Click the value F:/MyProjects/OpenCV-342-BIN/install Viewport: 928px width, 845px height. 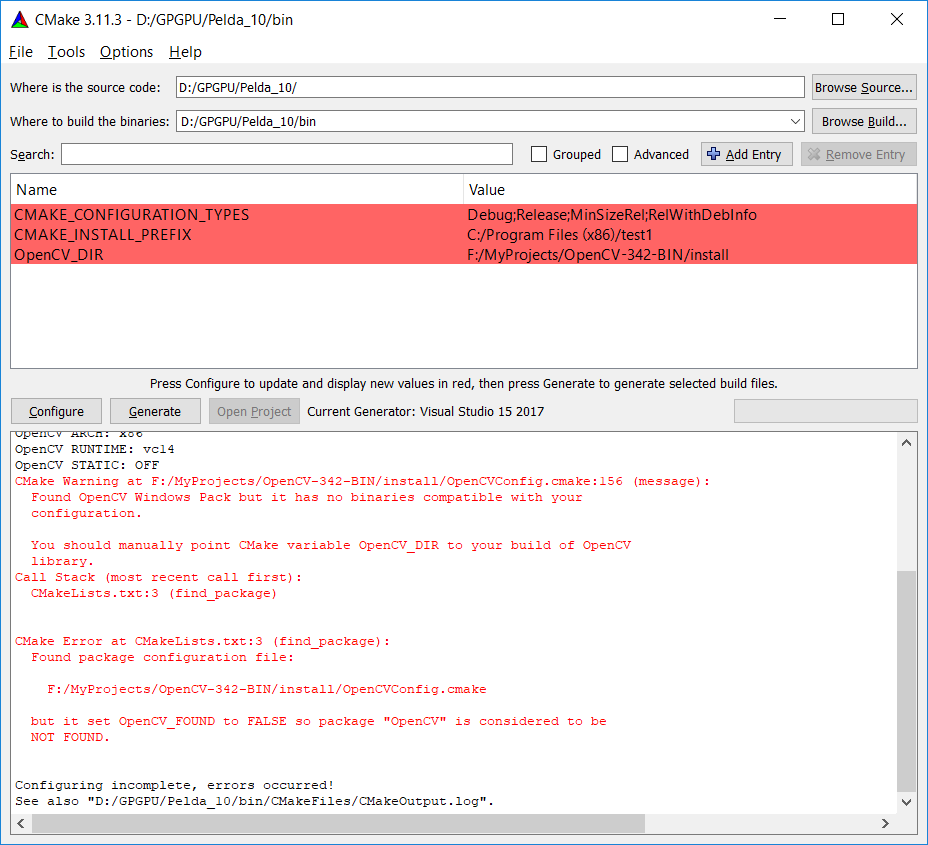point(598,255)
